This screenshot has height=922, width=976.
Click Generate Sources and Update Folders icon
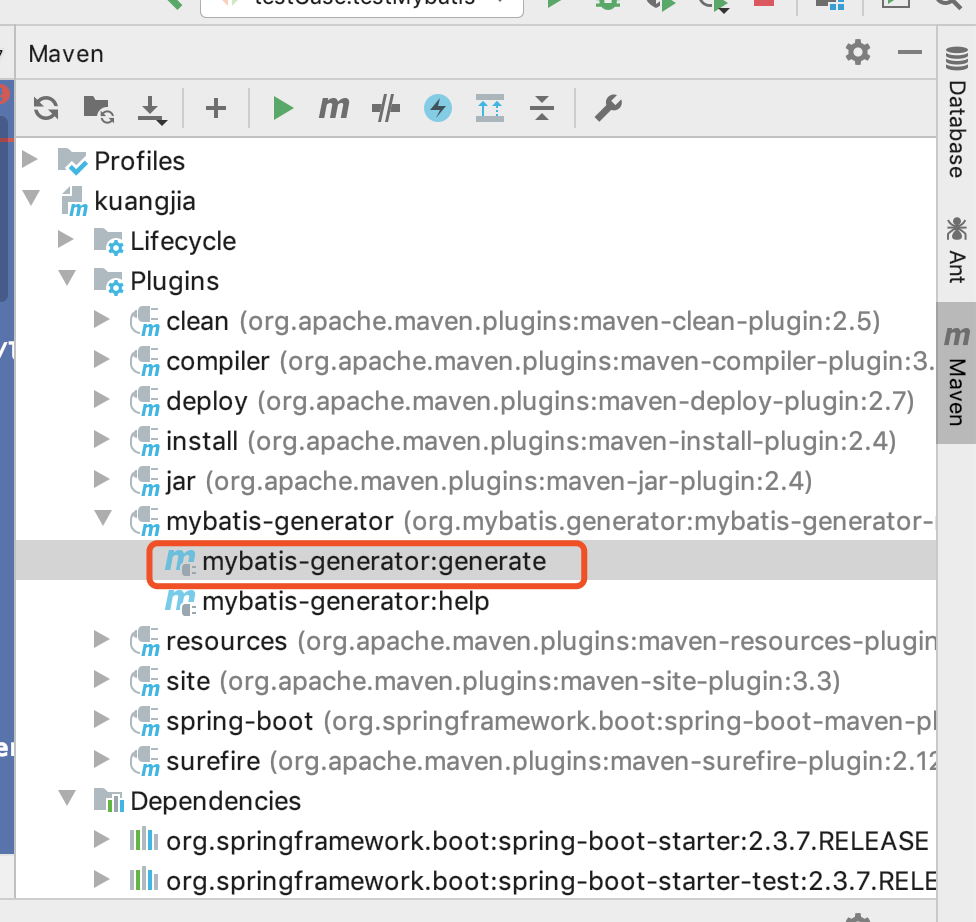(x=98, y=109)
